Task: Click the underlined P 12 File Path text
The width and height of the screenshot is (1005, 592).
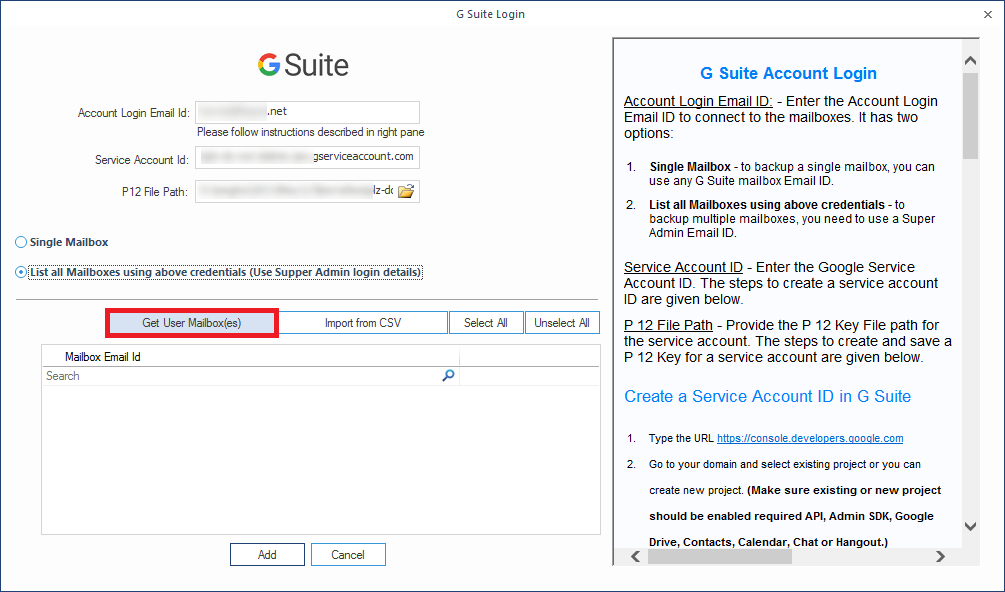Action: [x=670, y=325]
